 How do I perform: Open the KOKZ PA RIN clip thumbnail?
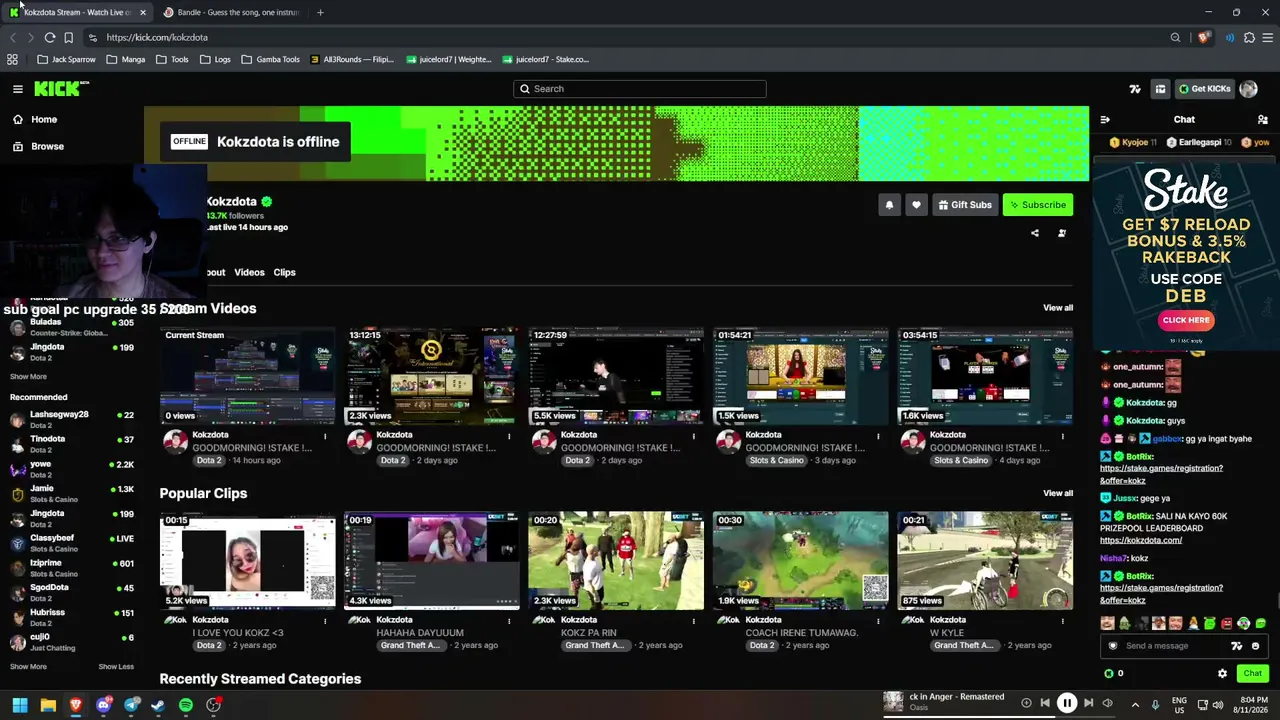pos(616,561)
